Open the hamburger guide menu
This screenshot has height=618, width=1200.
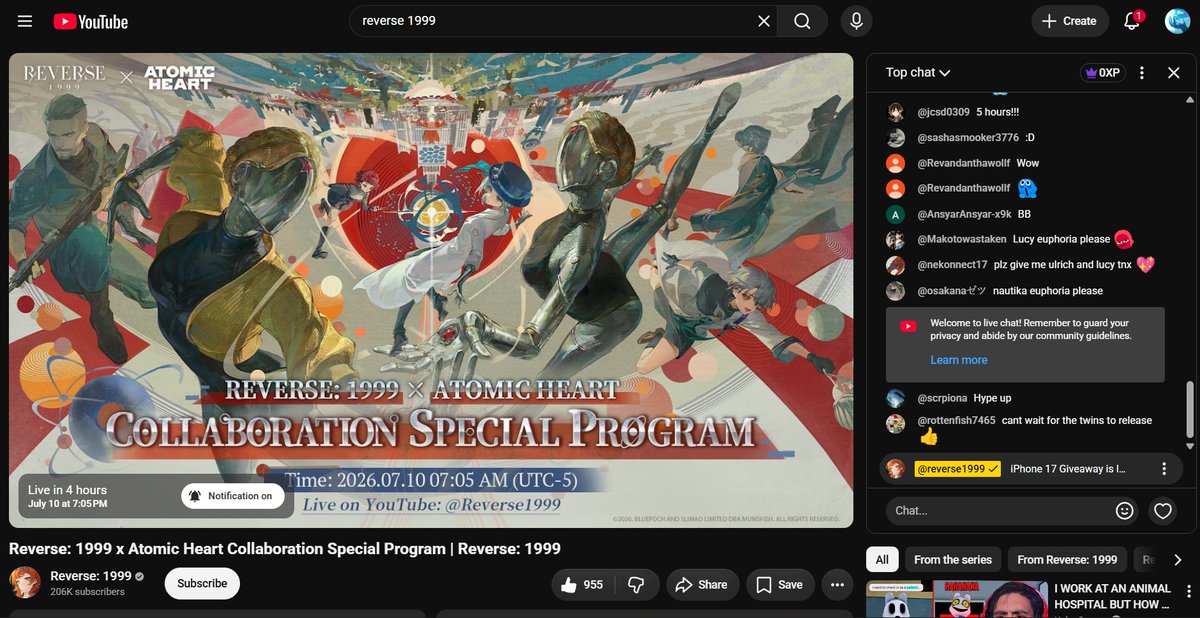click(x=25, y=21)
